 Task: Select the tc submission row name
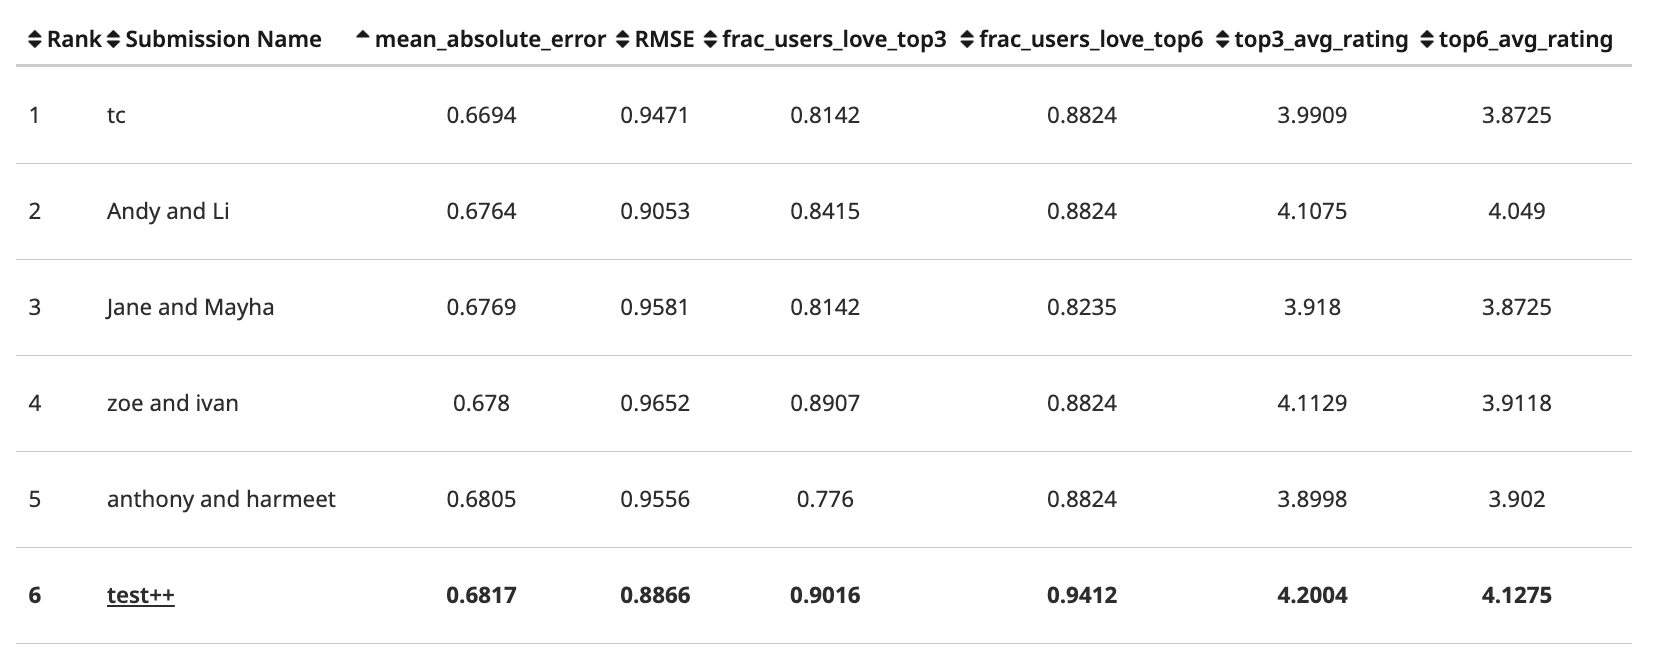coord(116,115)
